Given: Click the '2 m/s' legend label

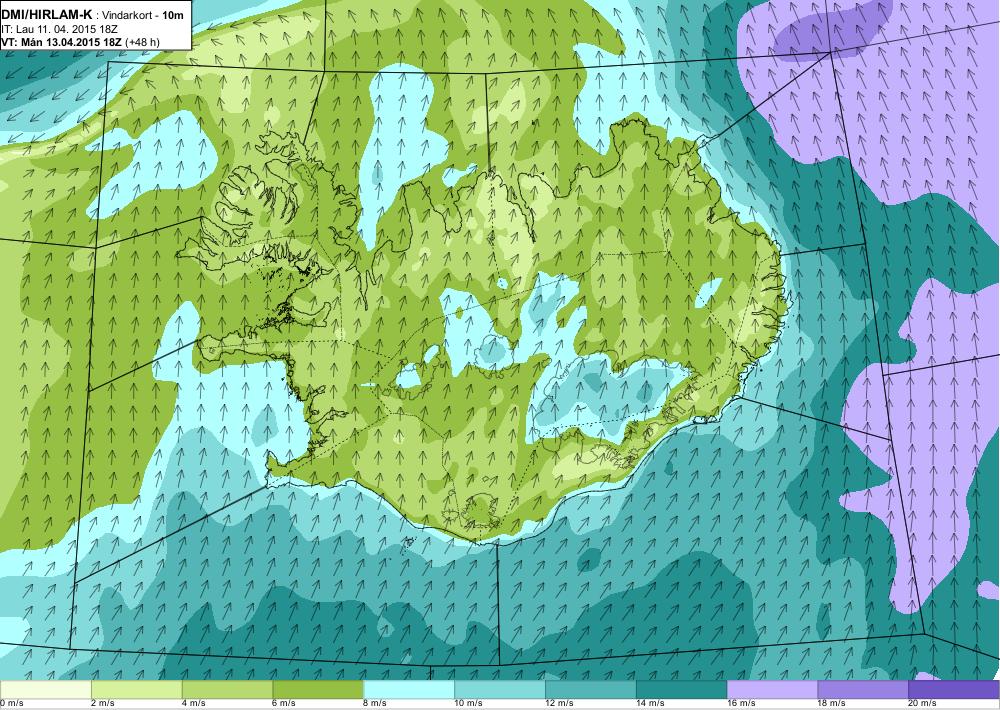Looking at the screenshot, I should point(103,703).
